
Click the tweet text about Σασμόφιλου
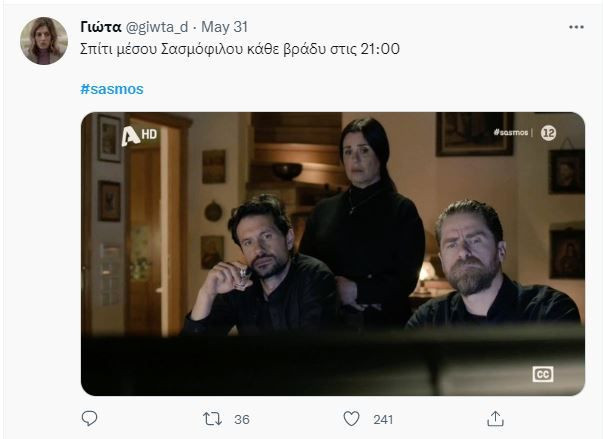pos(240,49)
